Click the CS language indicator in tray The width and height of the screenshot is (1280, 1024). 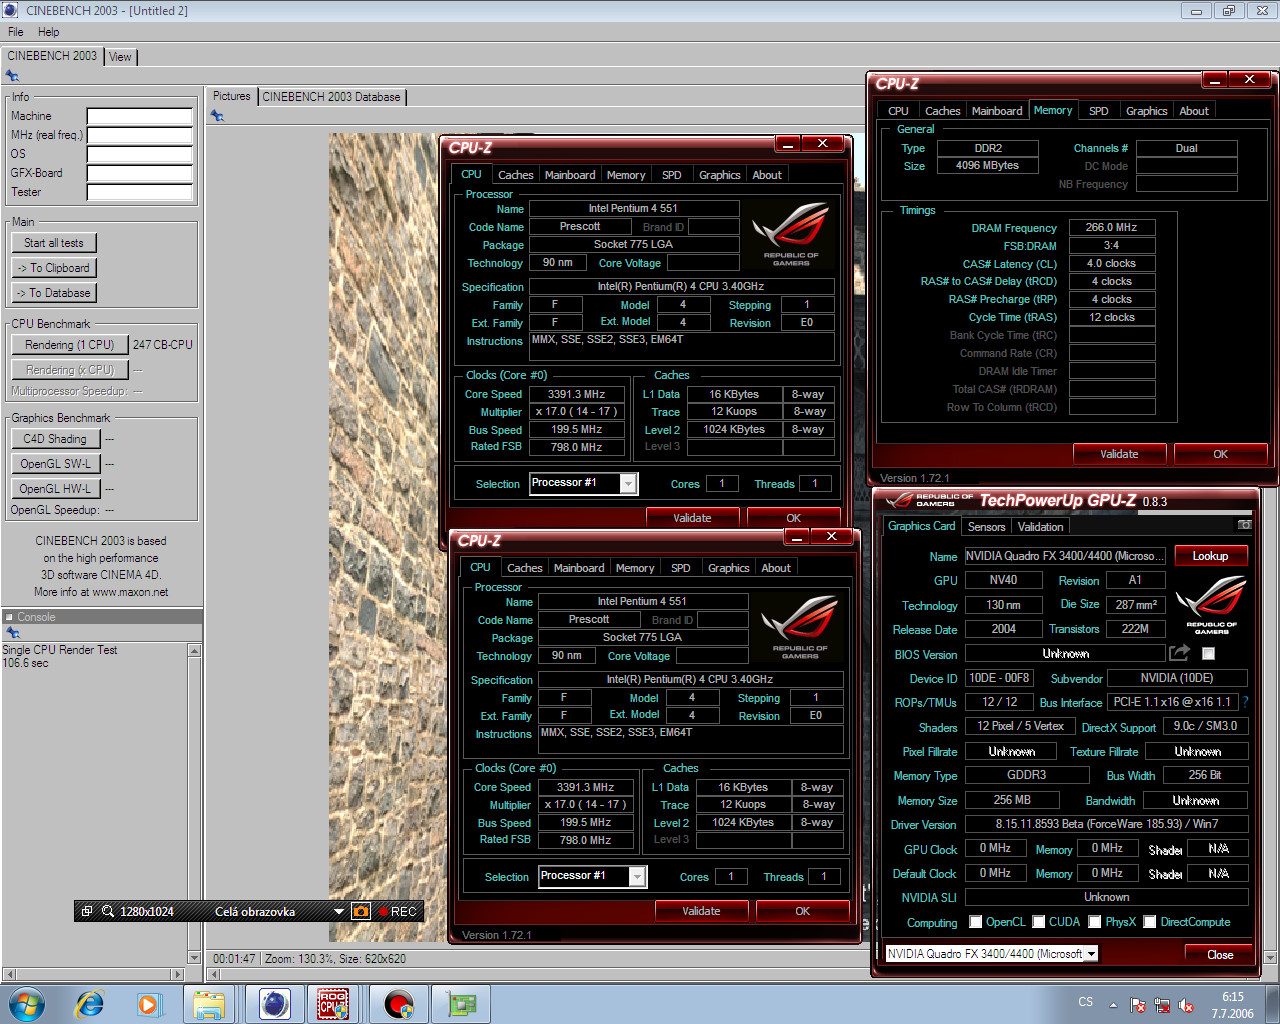point(1085,1002)
